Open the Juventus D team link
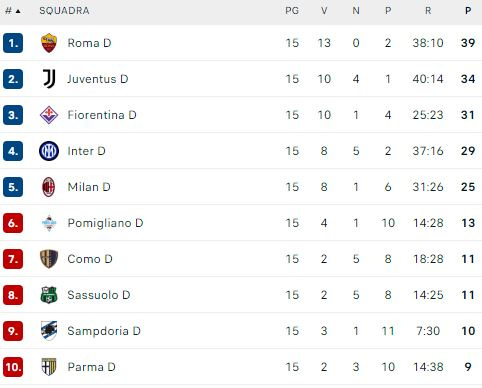The height and width of the screenshot is (388, 482). (98, 79)
